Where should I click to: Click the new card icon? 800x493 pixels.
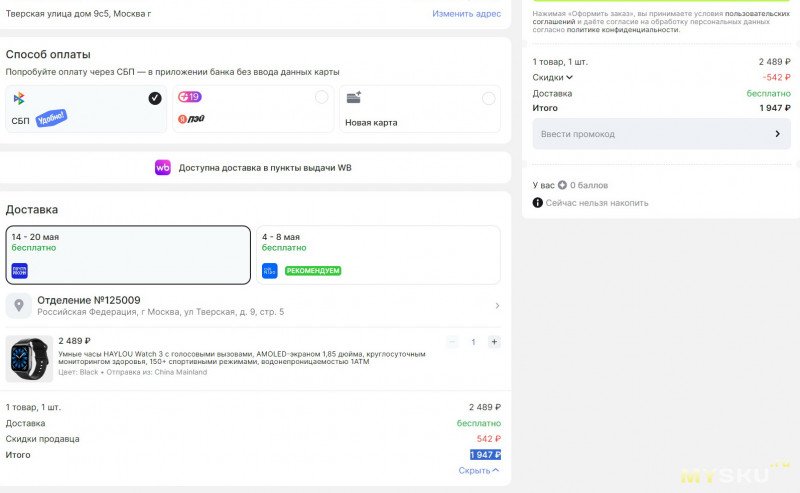(354, 98)
